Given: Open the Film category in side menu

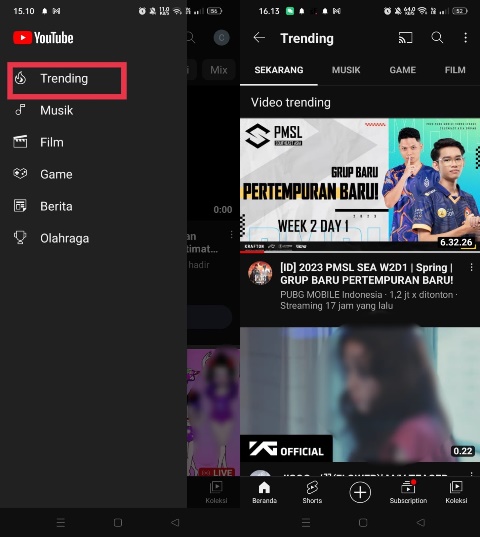Looking at the screenshot, I should pos(52,142).
